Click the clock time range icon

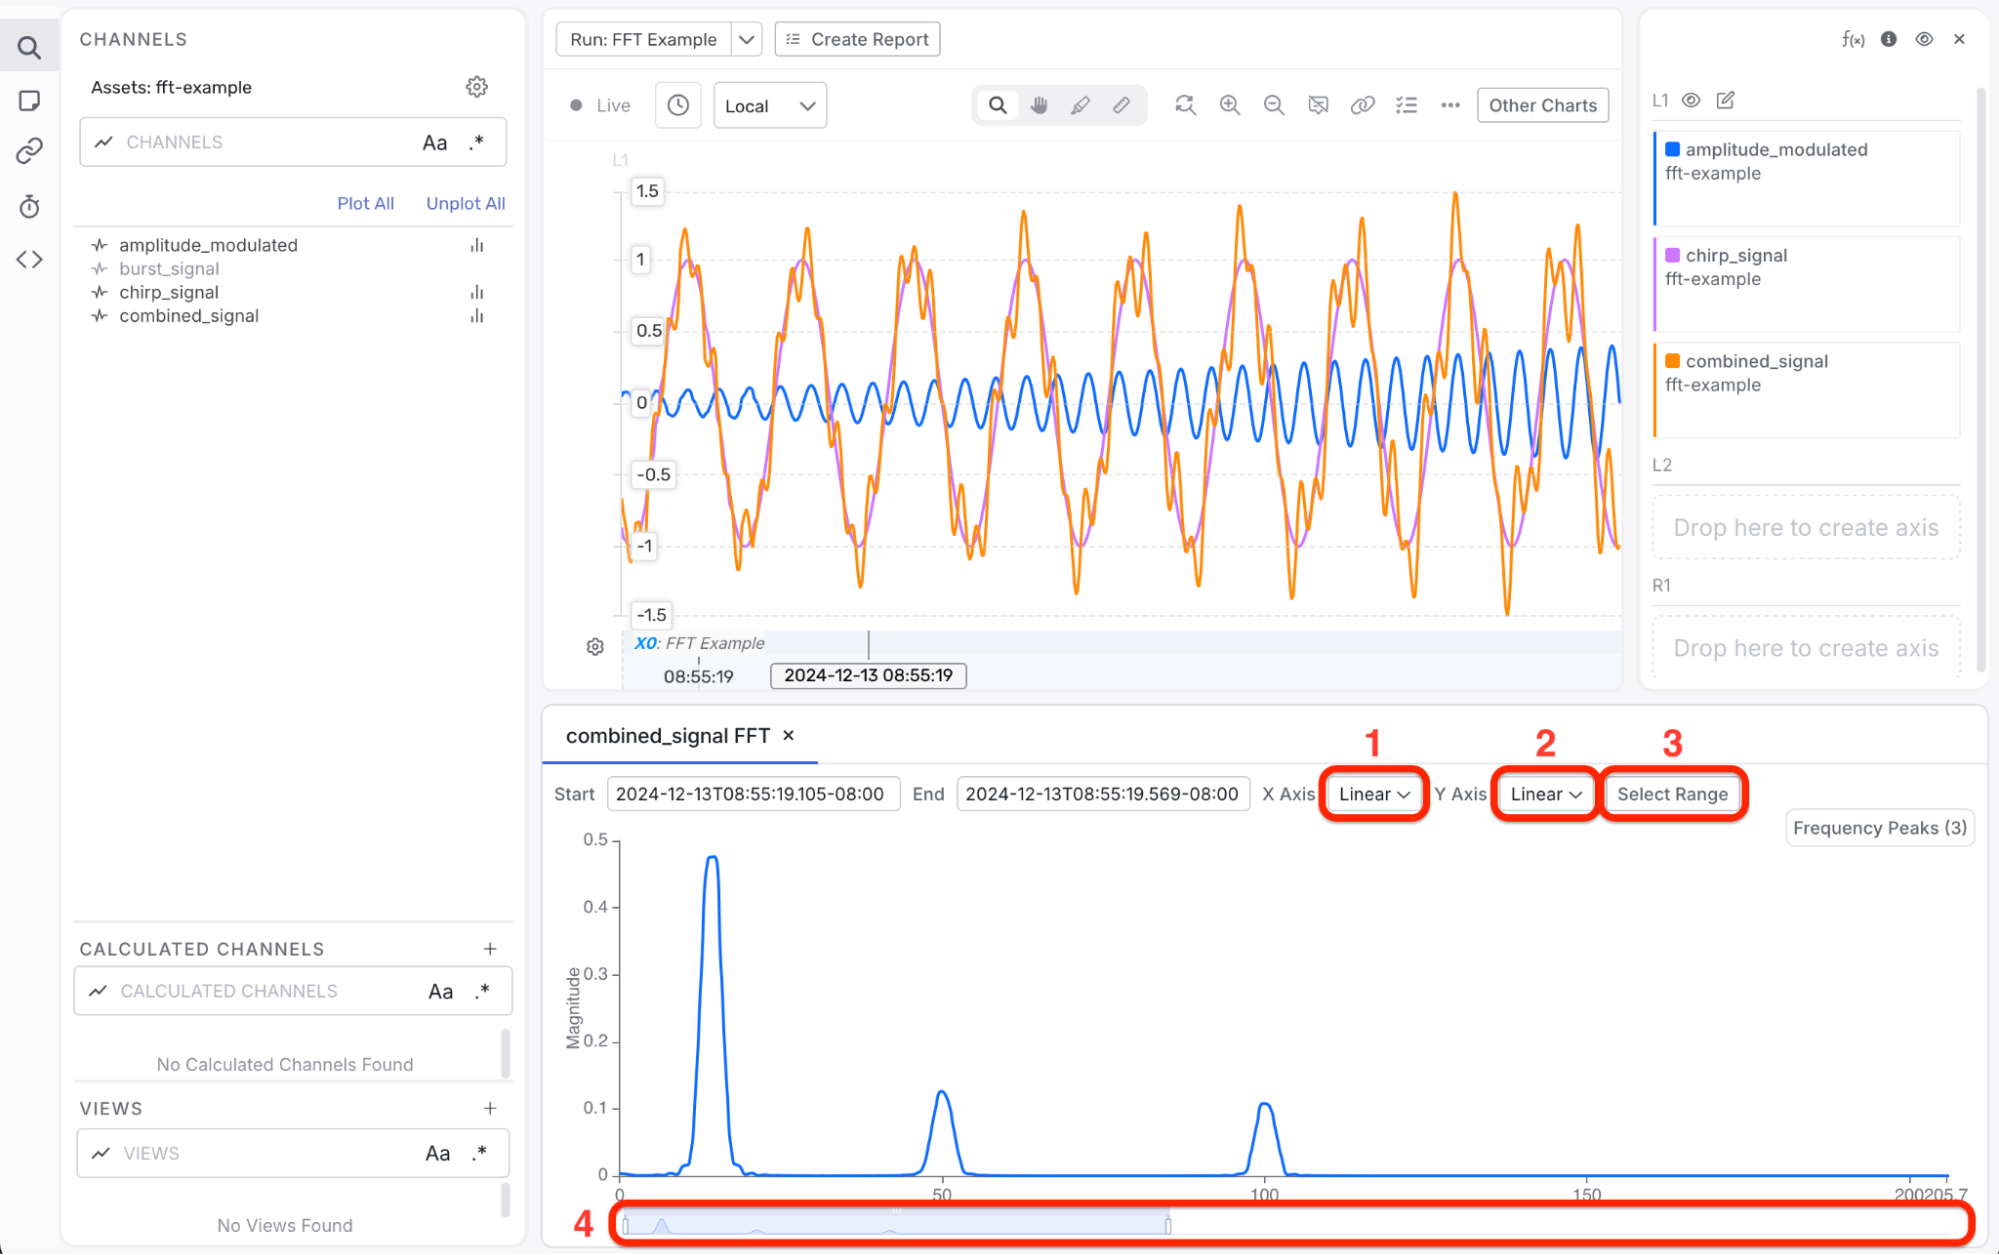coord(678,105)
